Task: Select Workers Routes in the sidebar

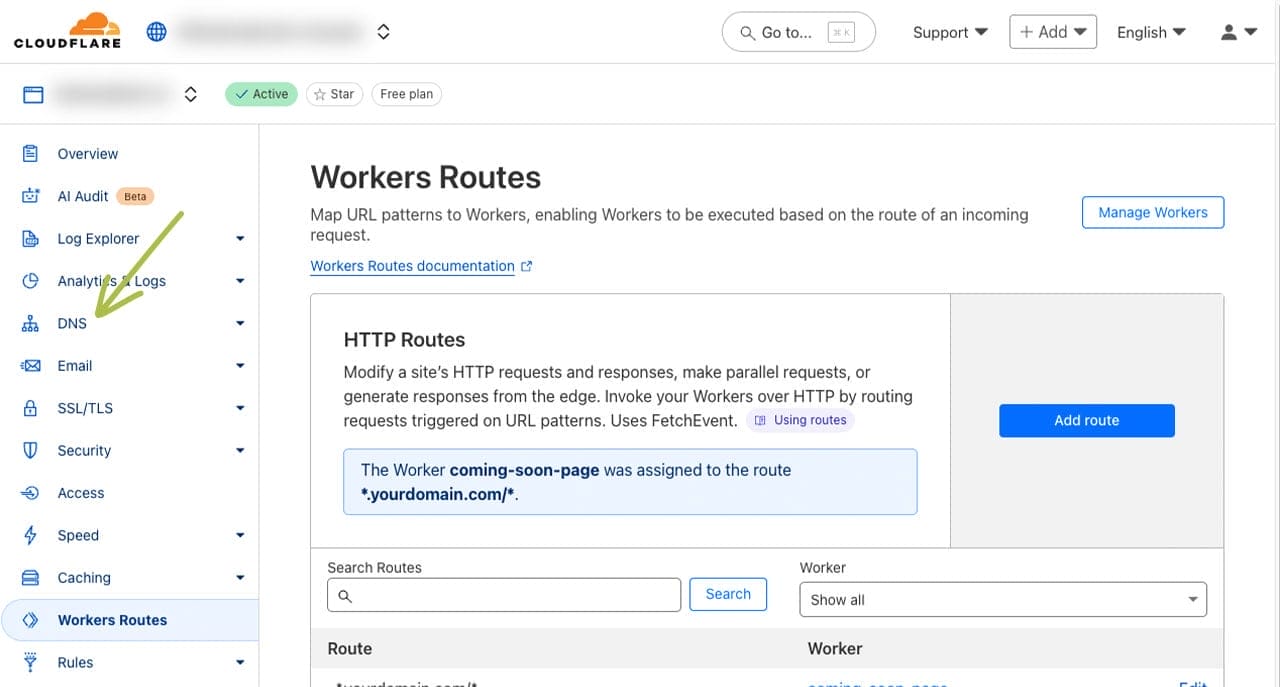Action: pos(129,620)
